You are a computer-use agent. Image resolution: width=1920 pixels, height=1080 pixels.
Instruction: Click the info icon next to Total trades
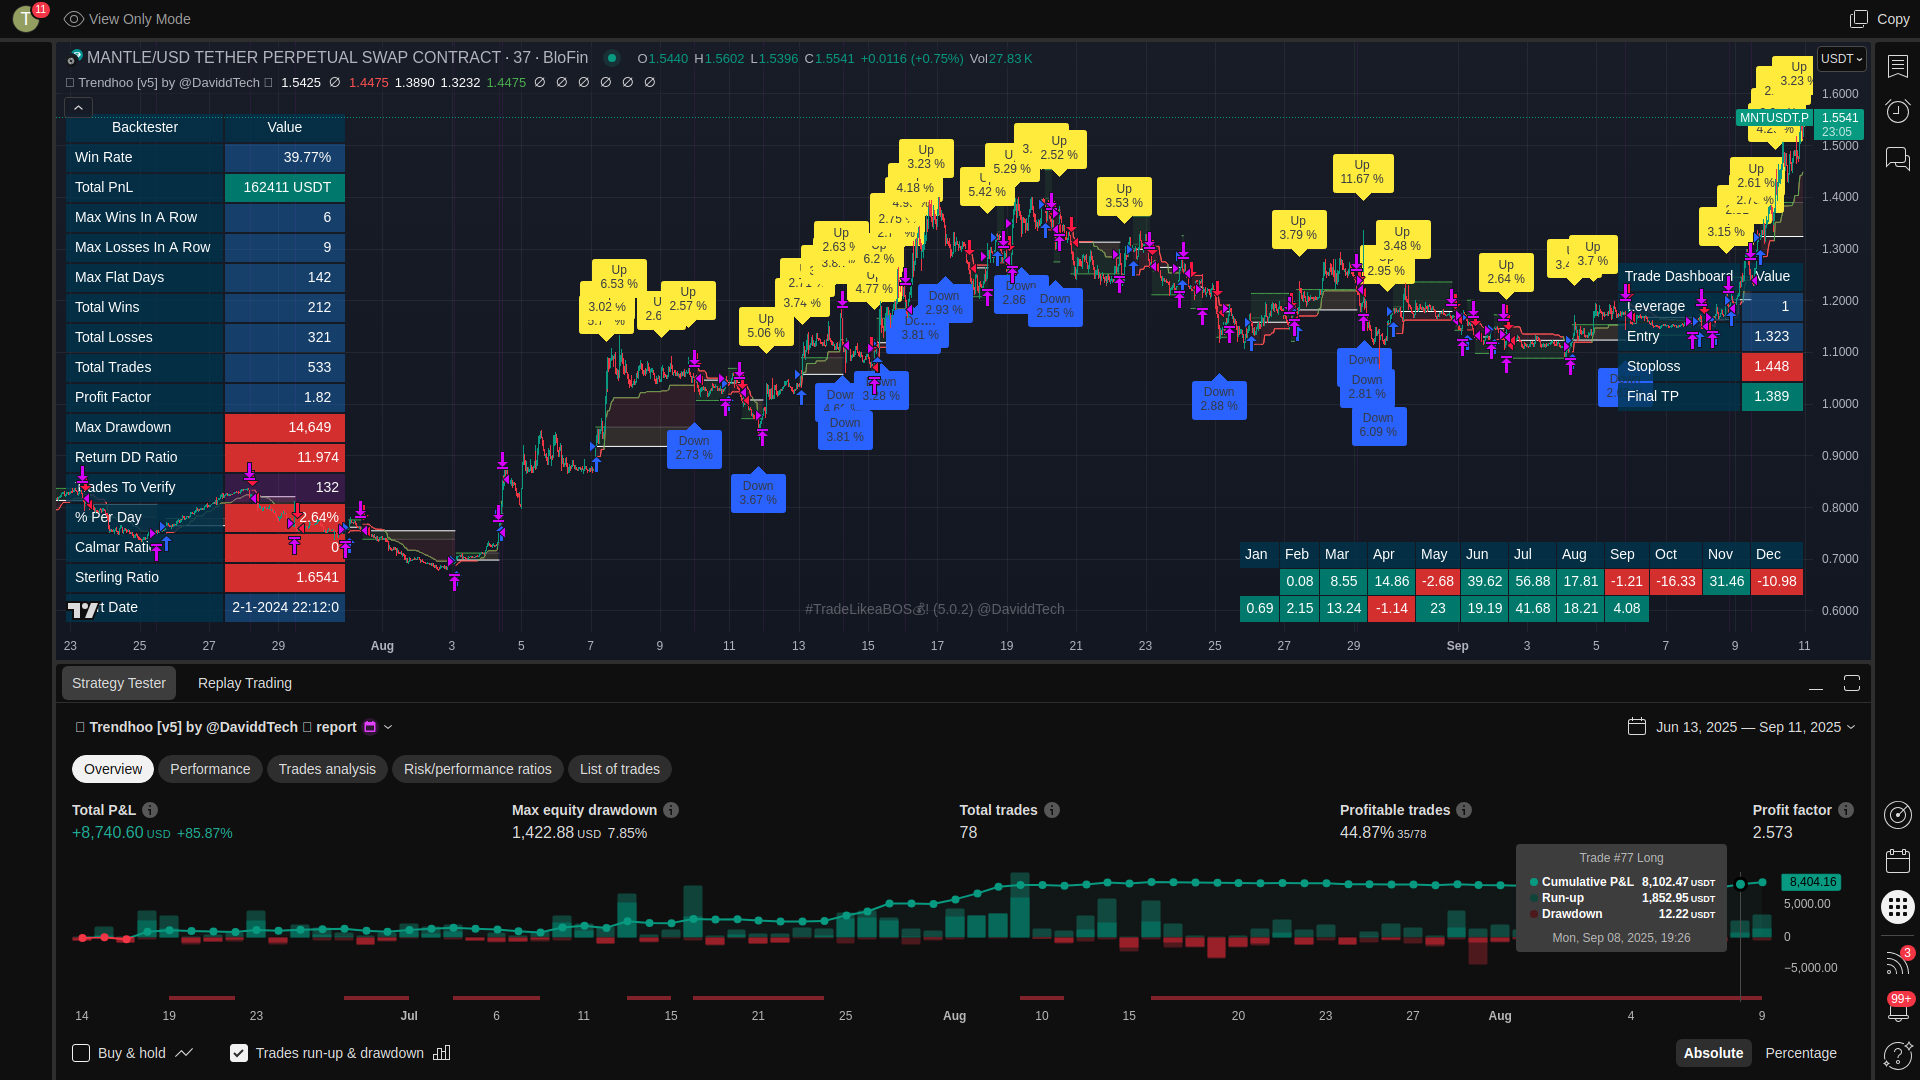click(1052, 810)
